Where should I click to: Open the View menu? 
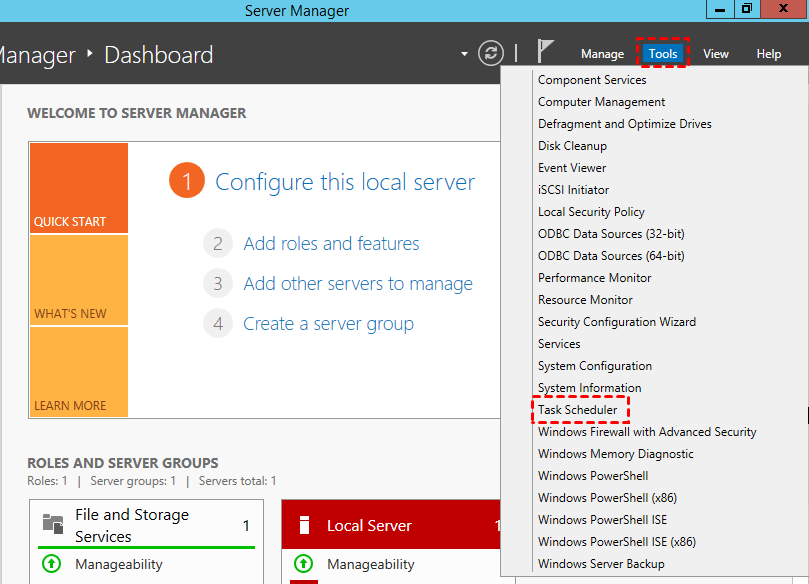pyautogui.click(x=715, y=53)
